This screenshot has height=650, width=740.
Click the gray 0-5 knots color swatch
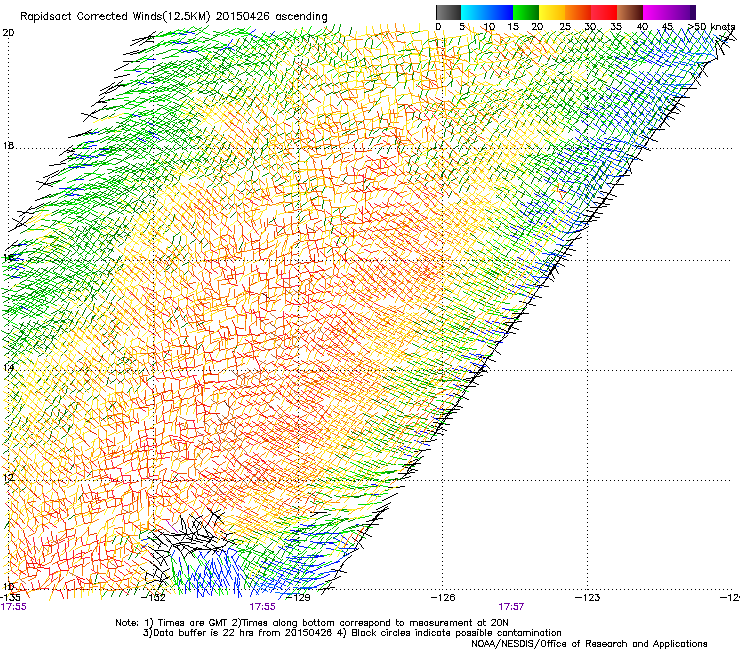click(448, 12)
